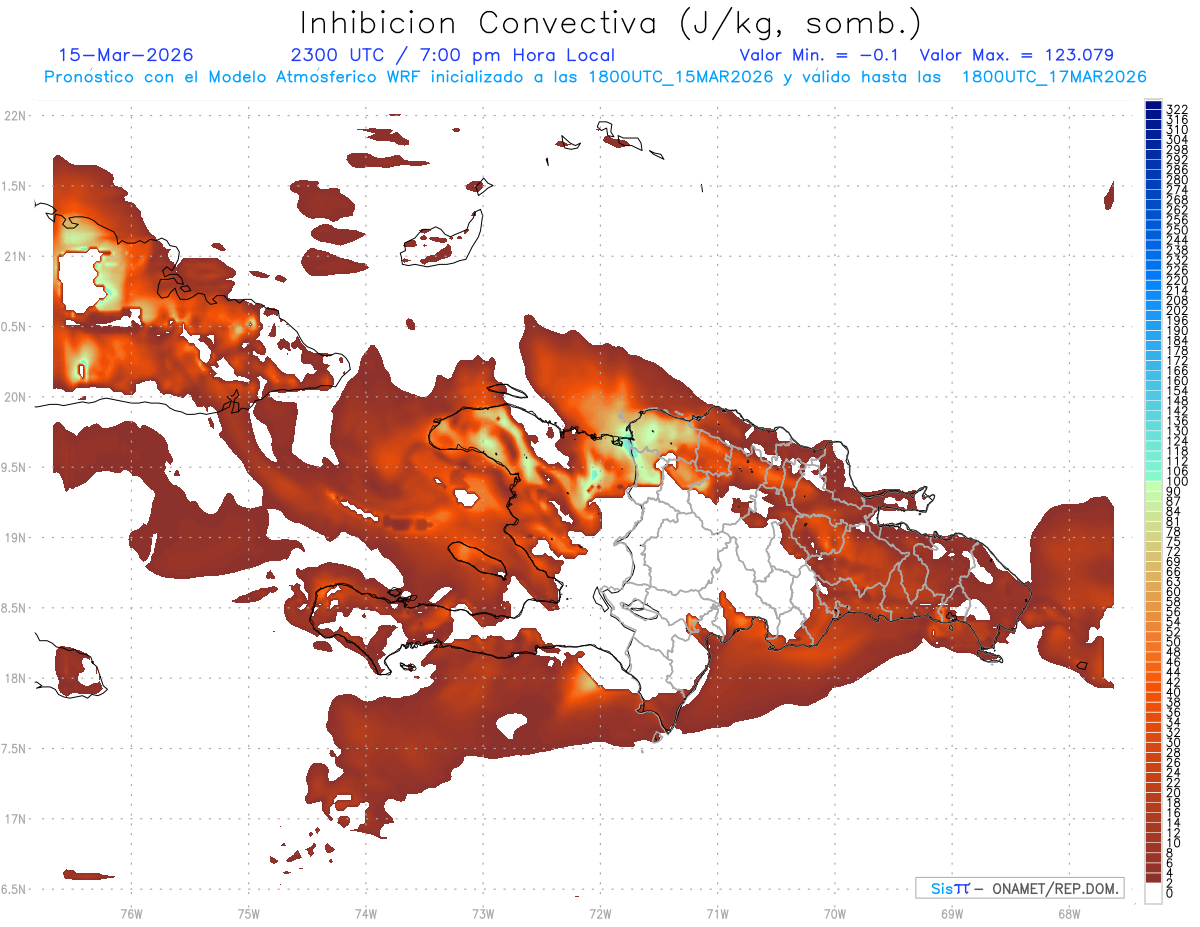Click the longitude label '76W'
The image size is (1200, 927).
(x=131, y=913)
